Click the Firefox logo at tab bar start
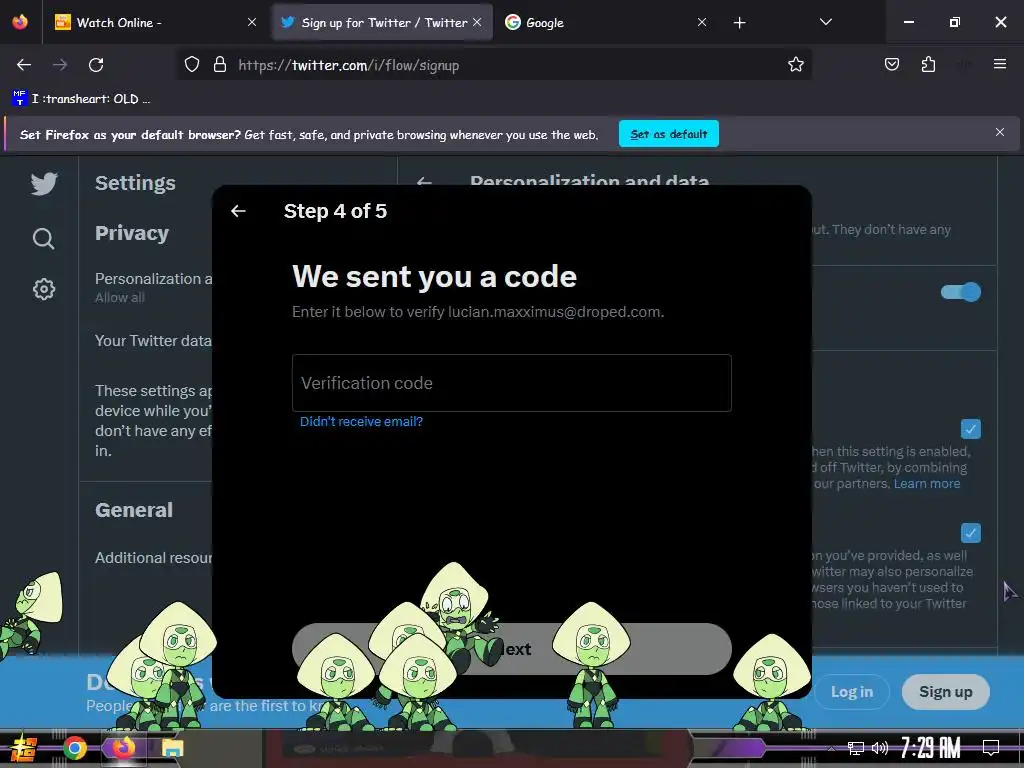Image resolution: width=1024 pixels, height=768 pixels. click(x=20, y=22)
